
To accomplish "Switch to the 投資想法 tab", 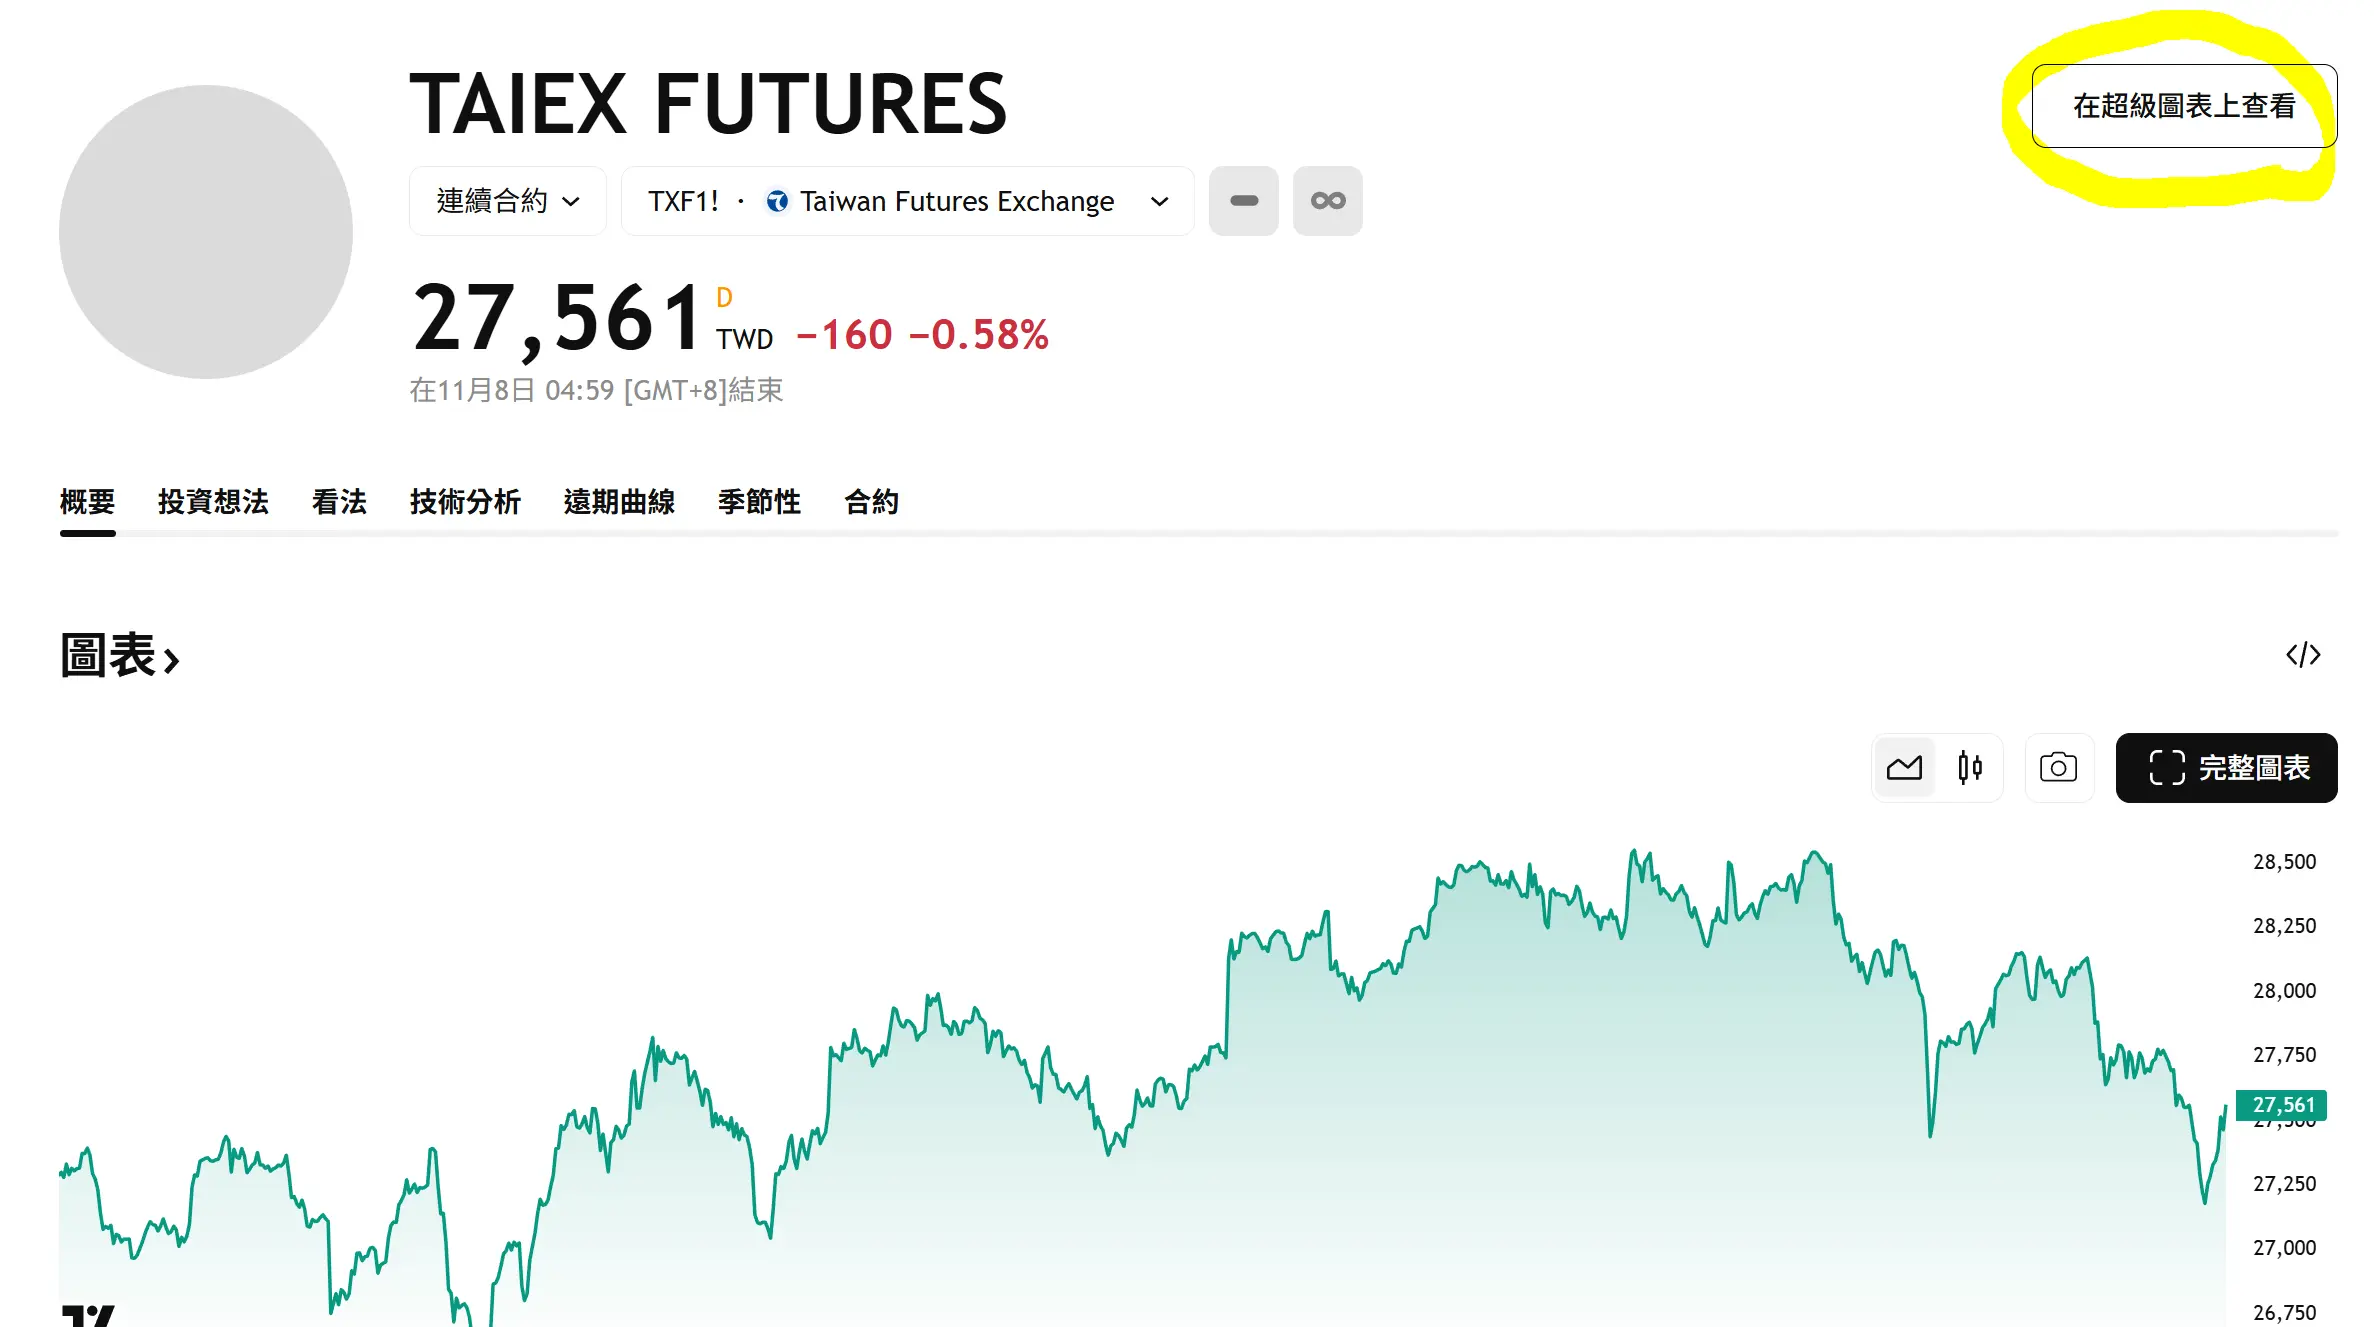I will point(213,502).
